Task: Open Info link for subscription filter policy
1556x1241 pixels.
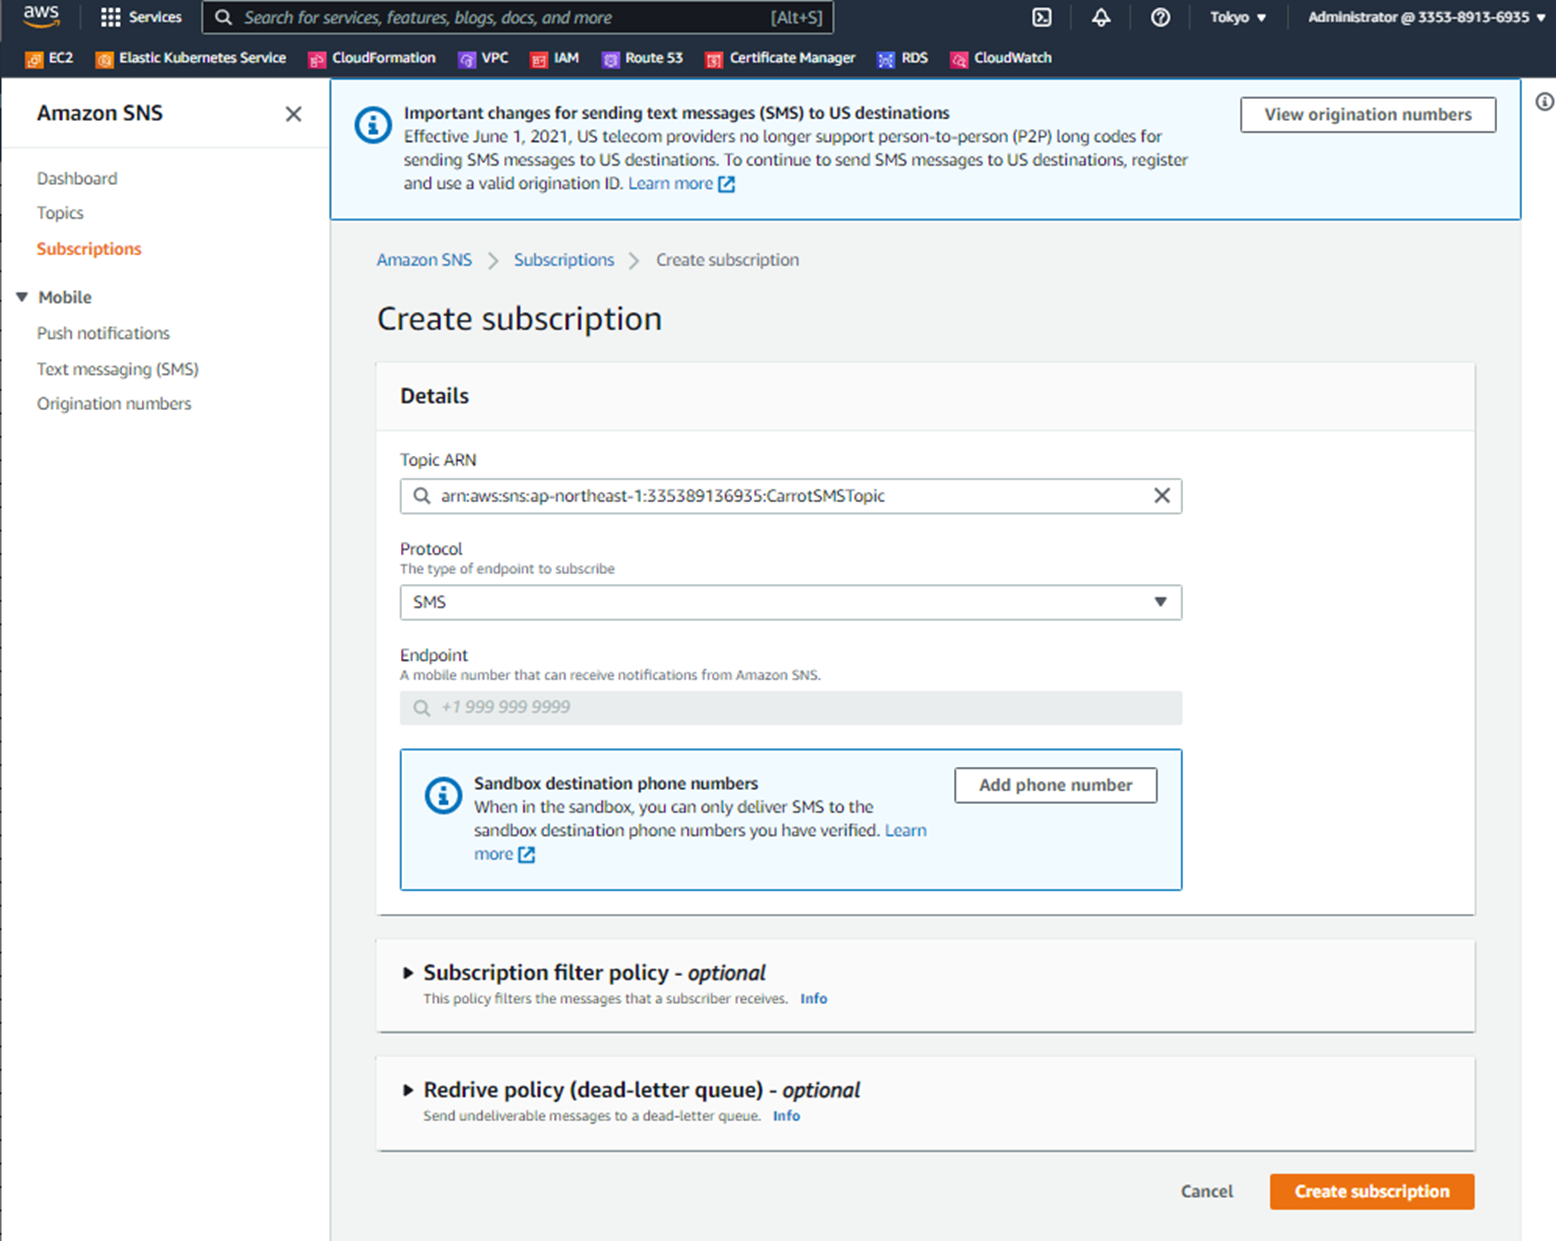Action: tap(814, 999)
